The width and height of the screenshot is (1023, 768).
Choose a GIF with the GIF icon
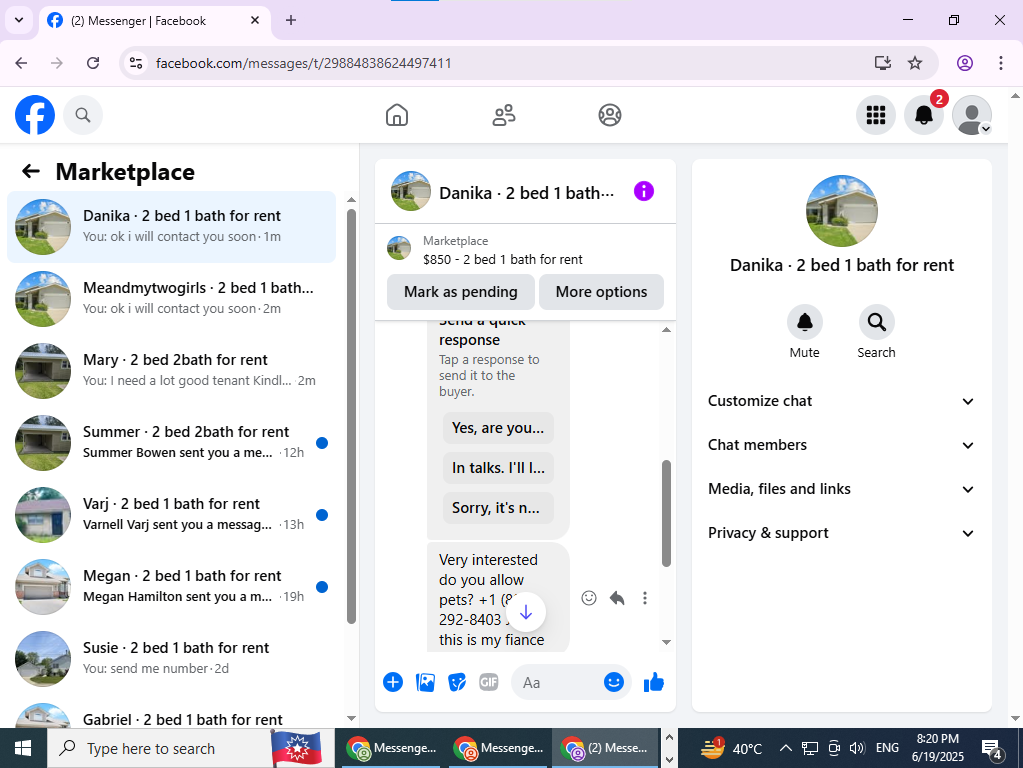[x=489, y=683]
